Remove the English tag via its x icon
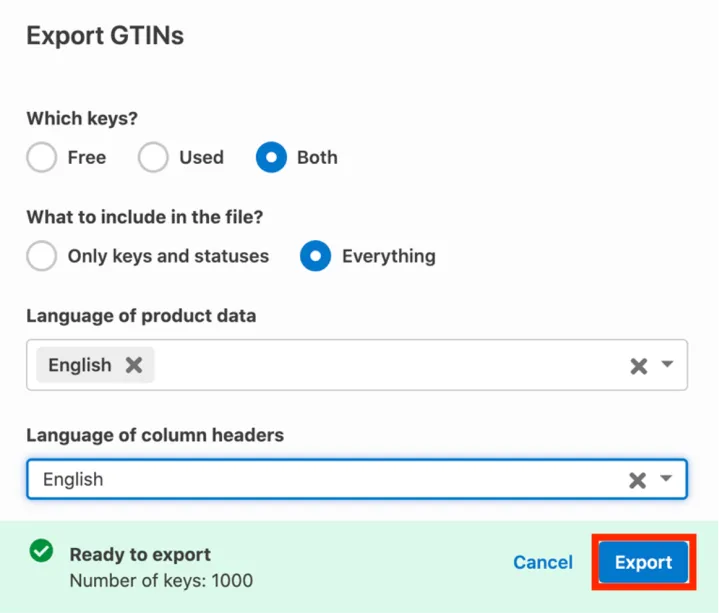720x616 pixels. (x=134, y=365)
